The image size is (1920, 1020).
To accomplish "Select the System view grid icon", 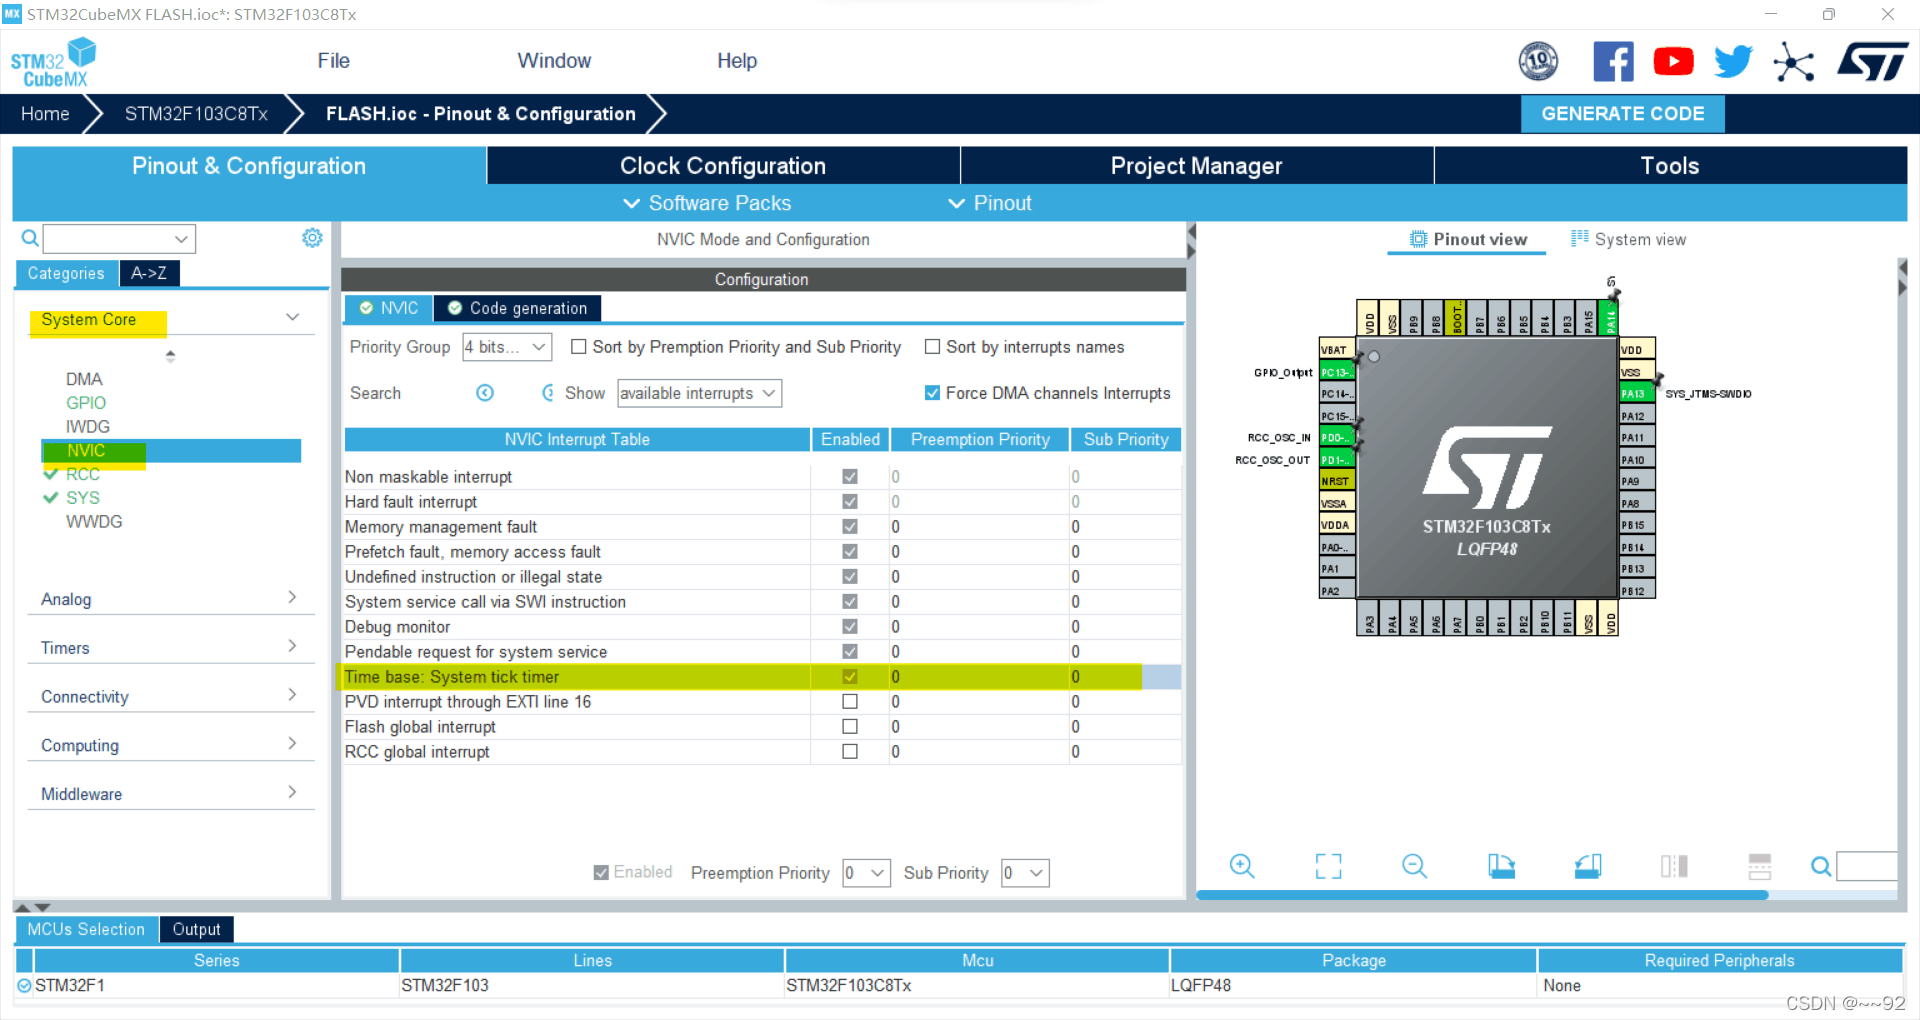I will [1580, 238].
